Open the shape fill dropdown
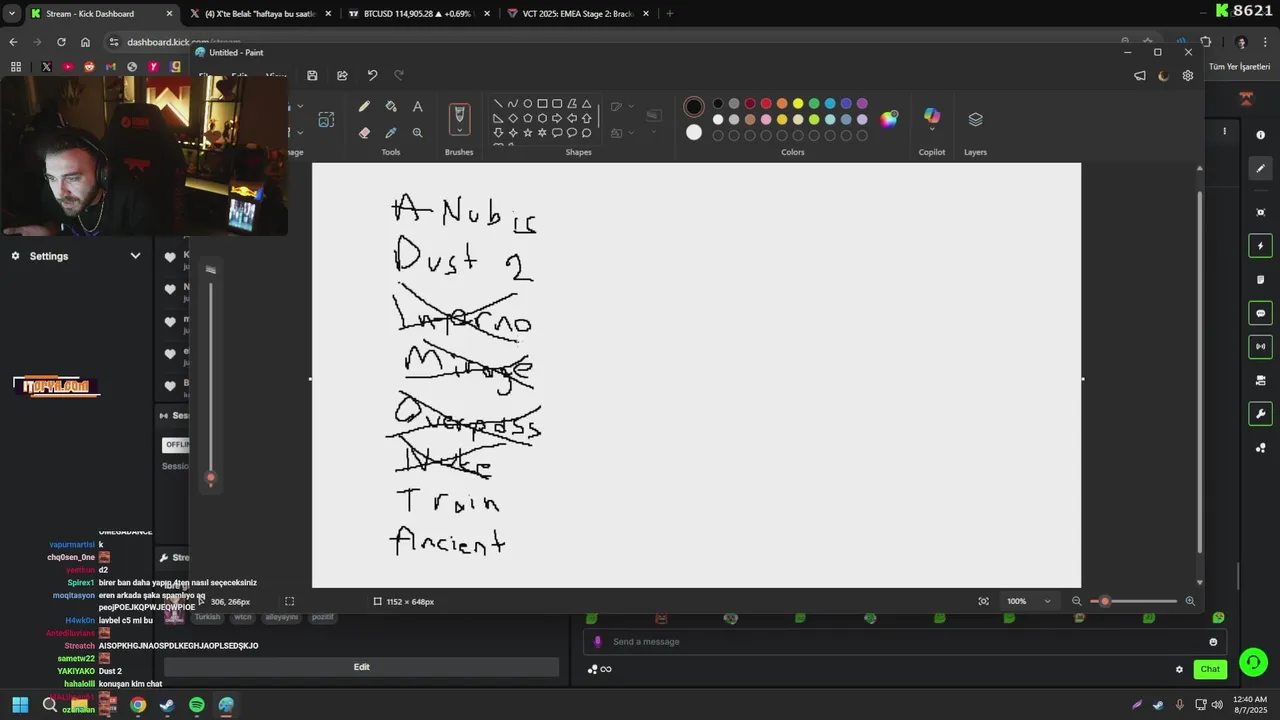Screen dimensions: 1280x720 (x=619, y=133)
